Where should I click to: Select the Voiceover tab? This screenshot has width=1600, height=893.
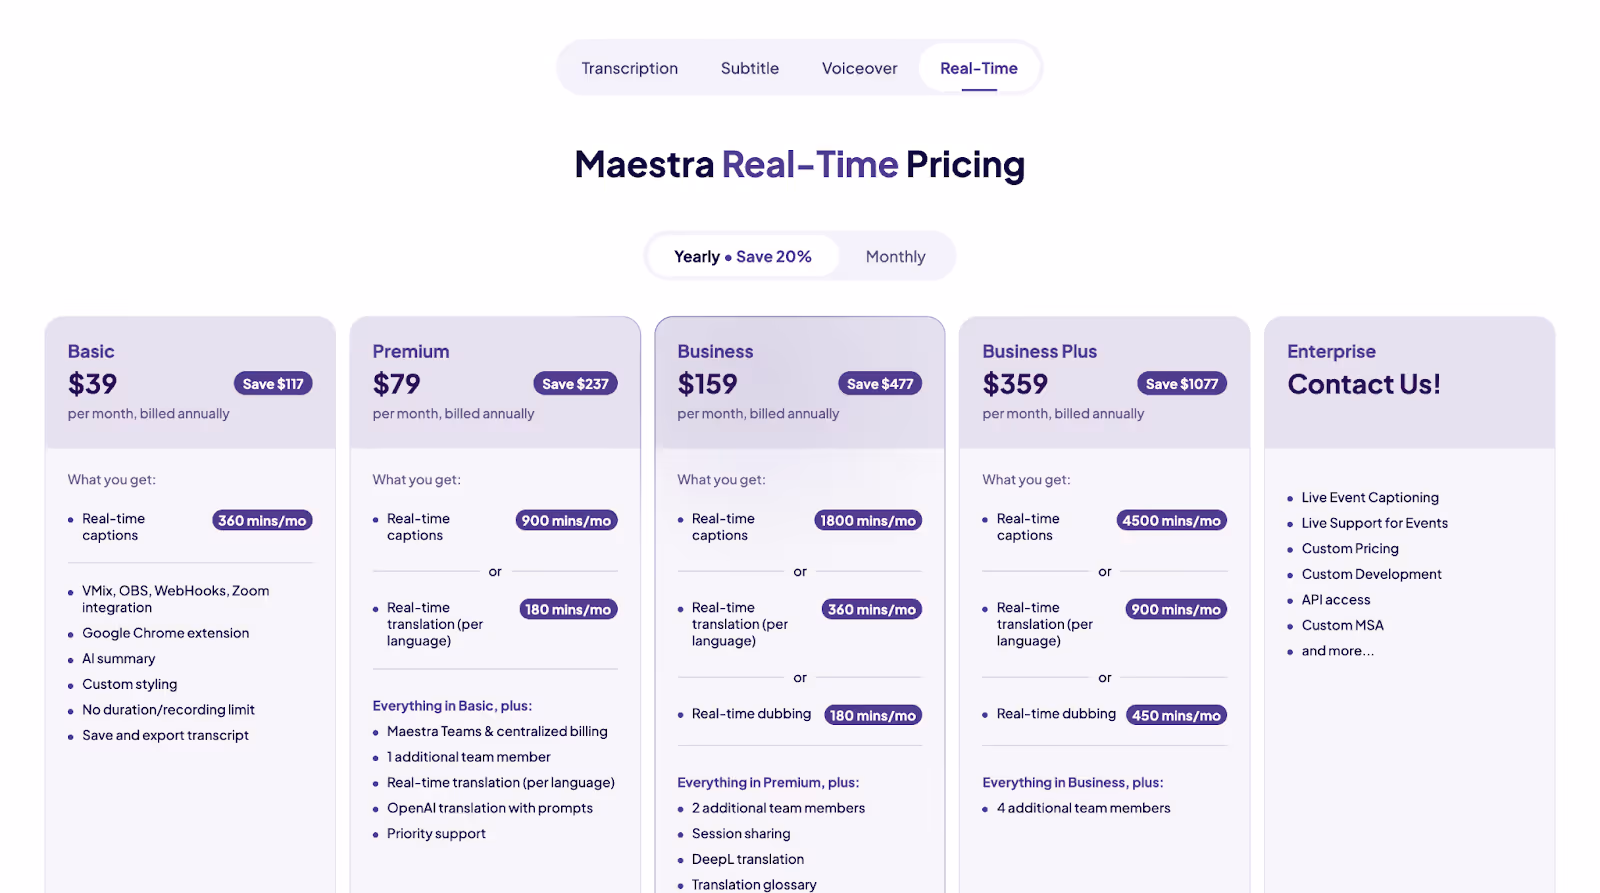coord(860,68)
